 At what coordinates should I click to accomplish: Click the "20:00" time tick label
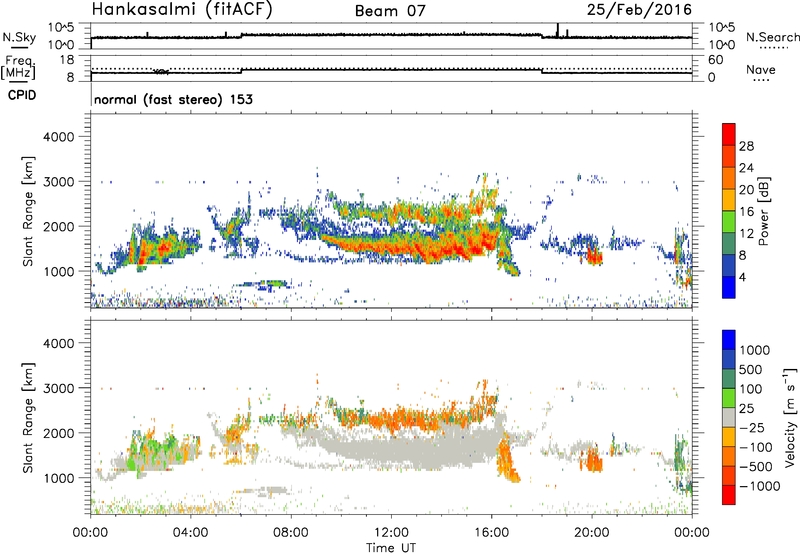592,533
